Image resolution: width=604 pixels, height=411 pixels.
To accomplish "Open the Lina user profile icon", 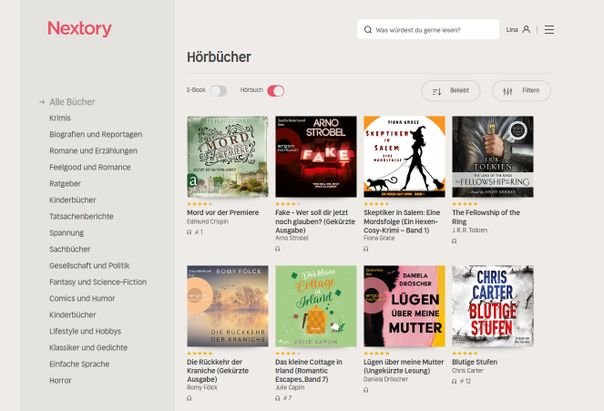I will coord(526,30).
